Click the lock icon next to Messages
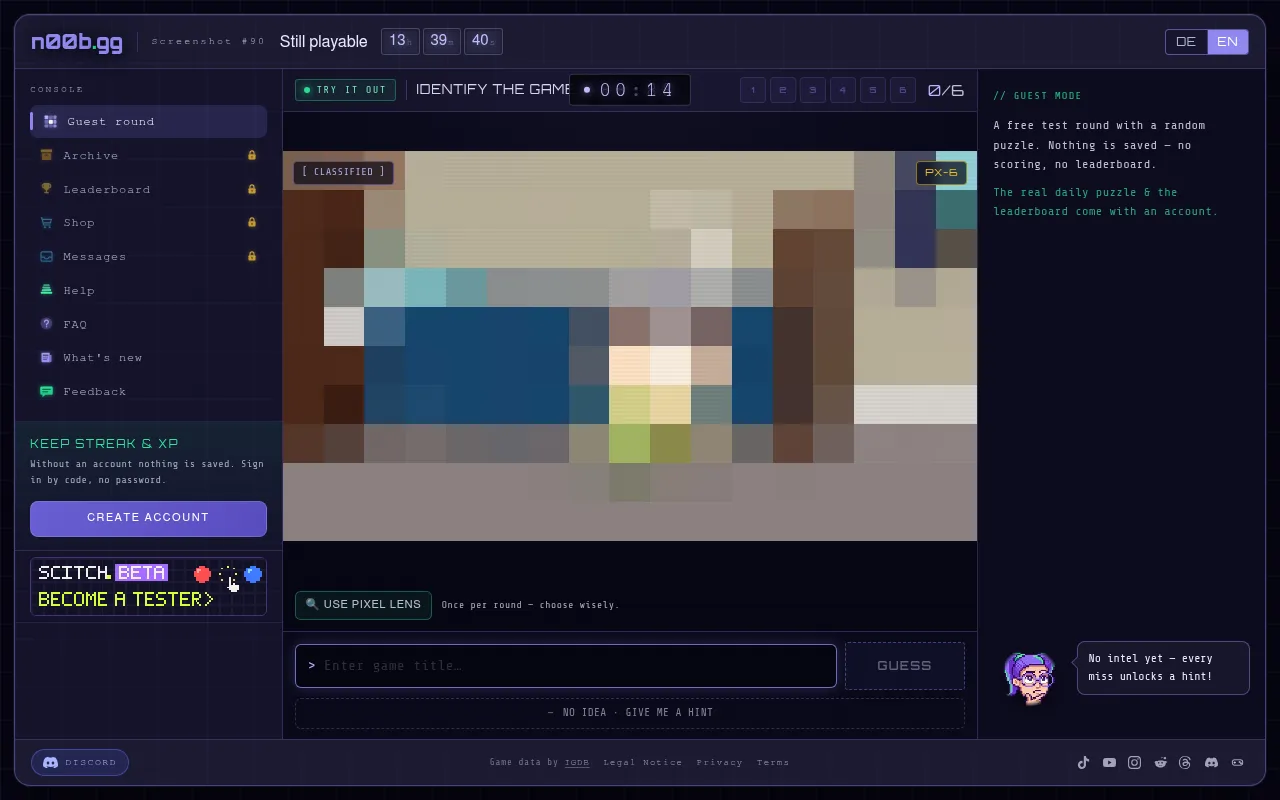Image resolution: width=1280 pixels, height=800 pixels. [x=252, y=256]
